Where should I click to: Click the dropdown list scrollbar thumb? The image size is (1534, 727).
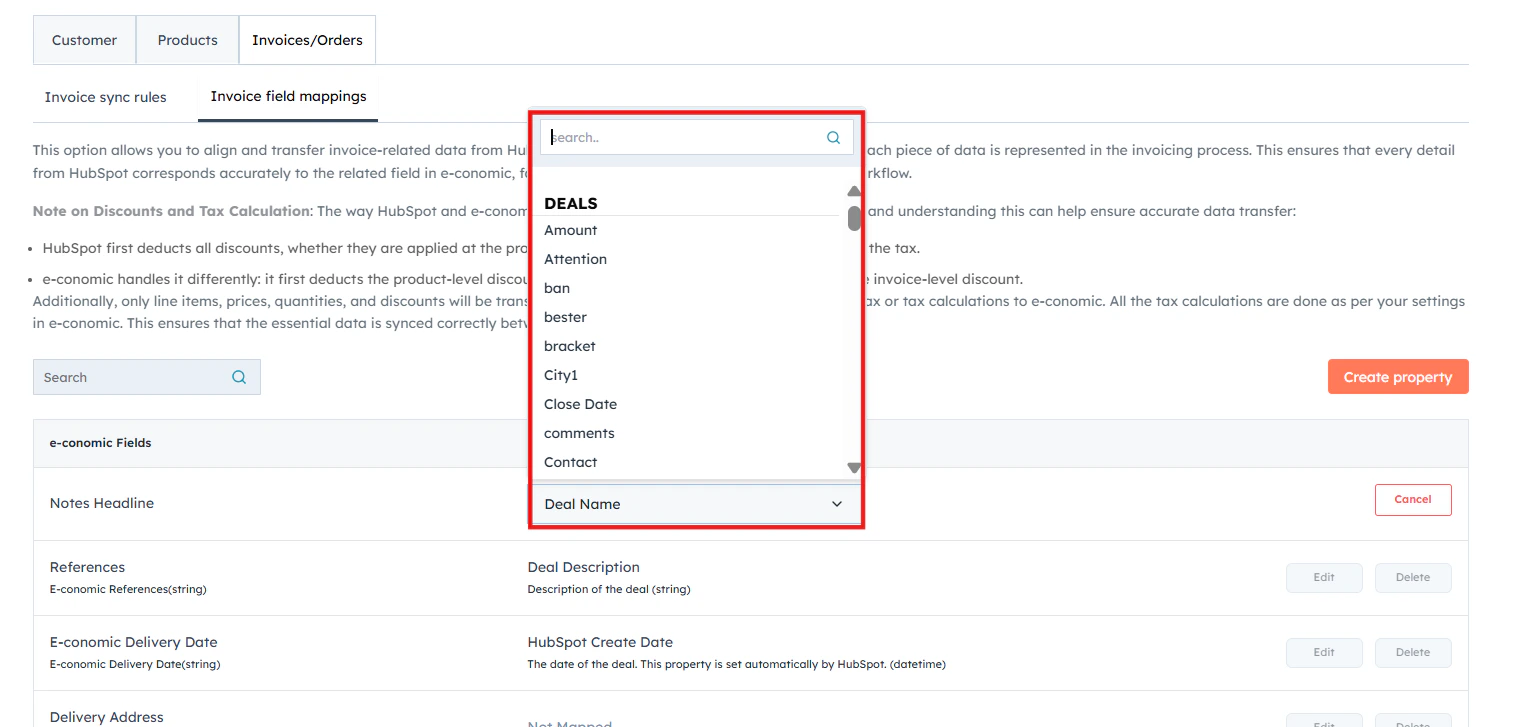click(x=854, y=218)
